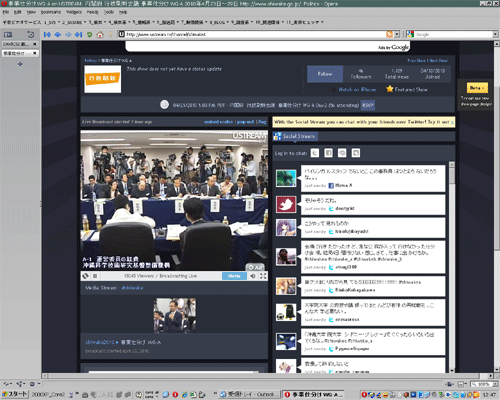The height and width of the screenshot is (400, 500).
Task: Open the Help menu
Action: [123, 12]
